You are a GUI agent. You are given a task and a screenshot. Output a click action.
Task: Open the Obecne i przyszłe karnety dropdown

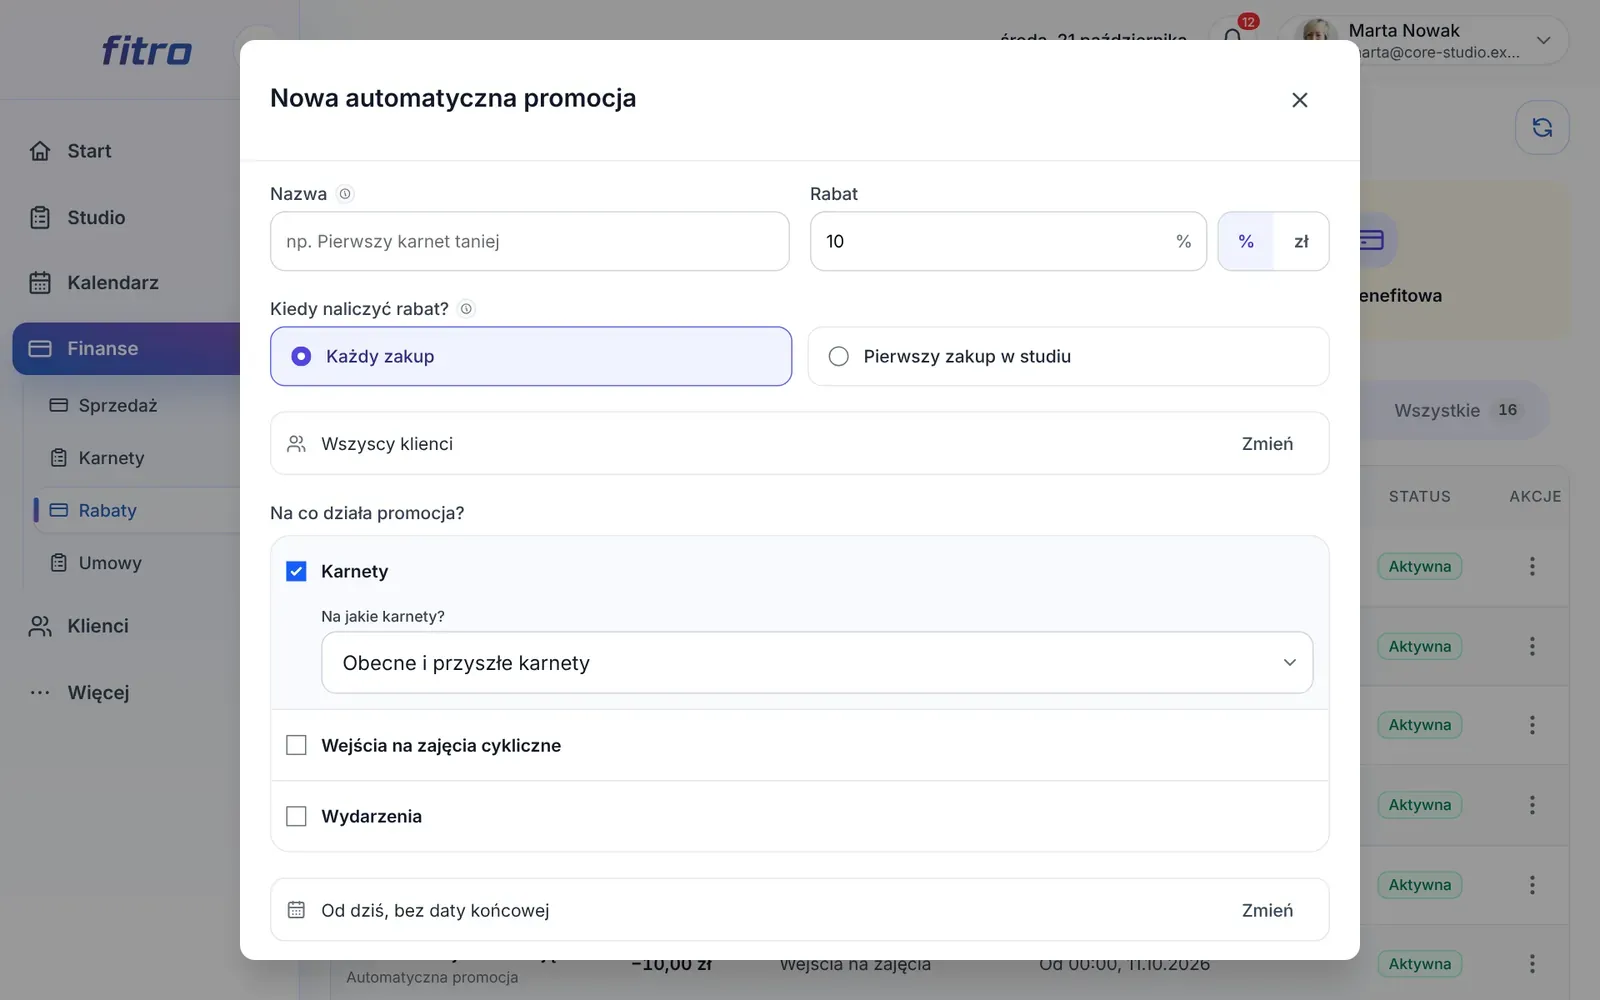(x=817, y=662)
